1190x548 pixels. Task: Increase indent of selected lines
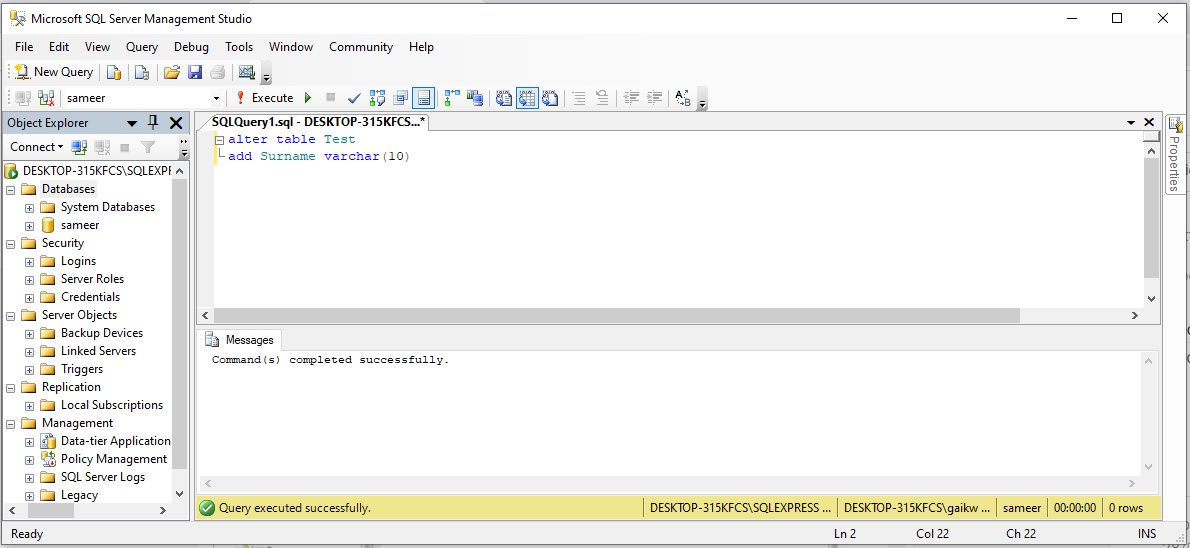[x=654, y=98]
